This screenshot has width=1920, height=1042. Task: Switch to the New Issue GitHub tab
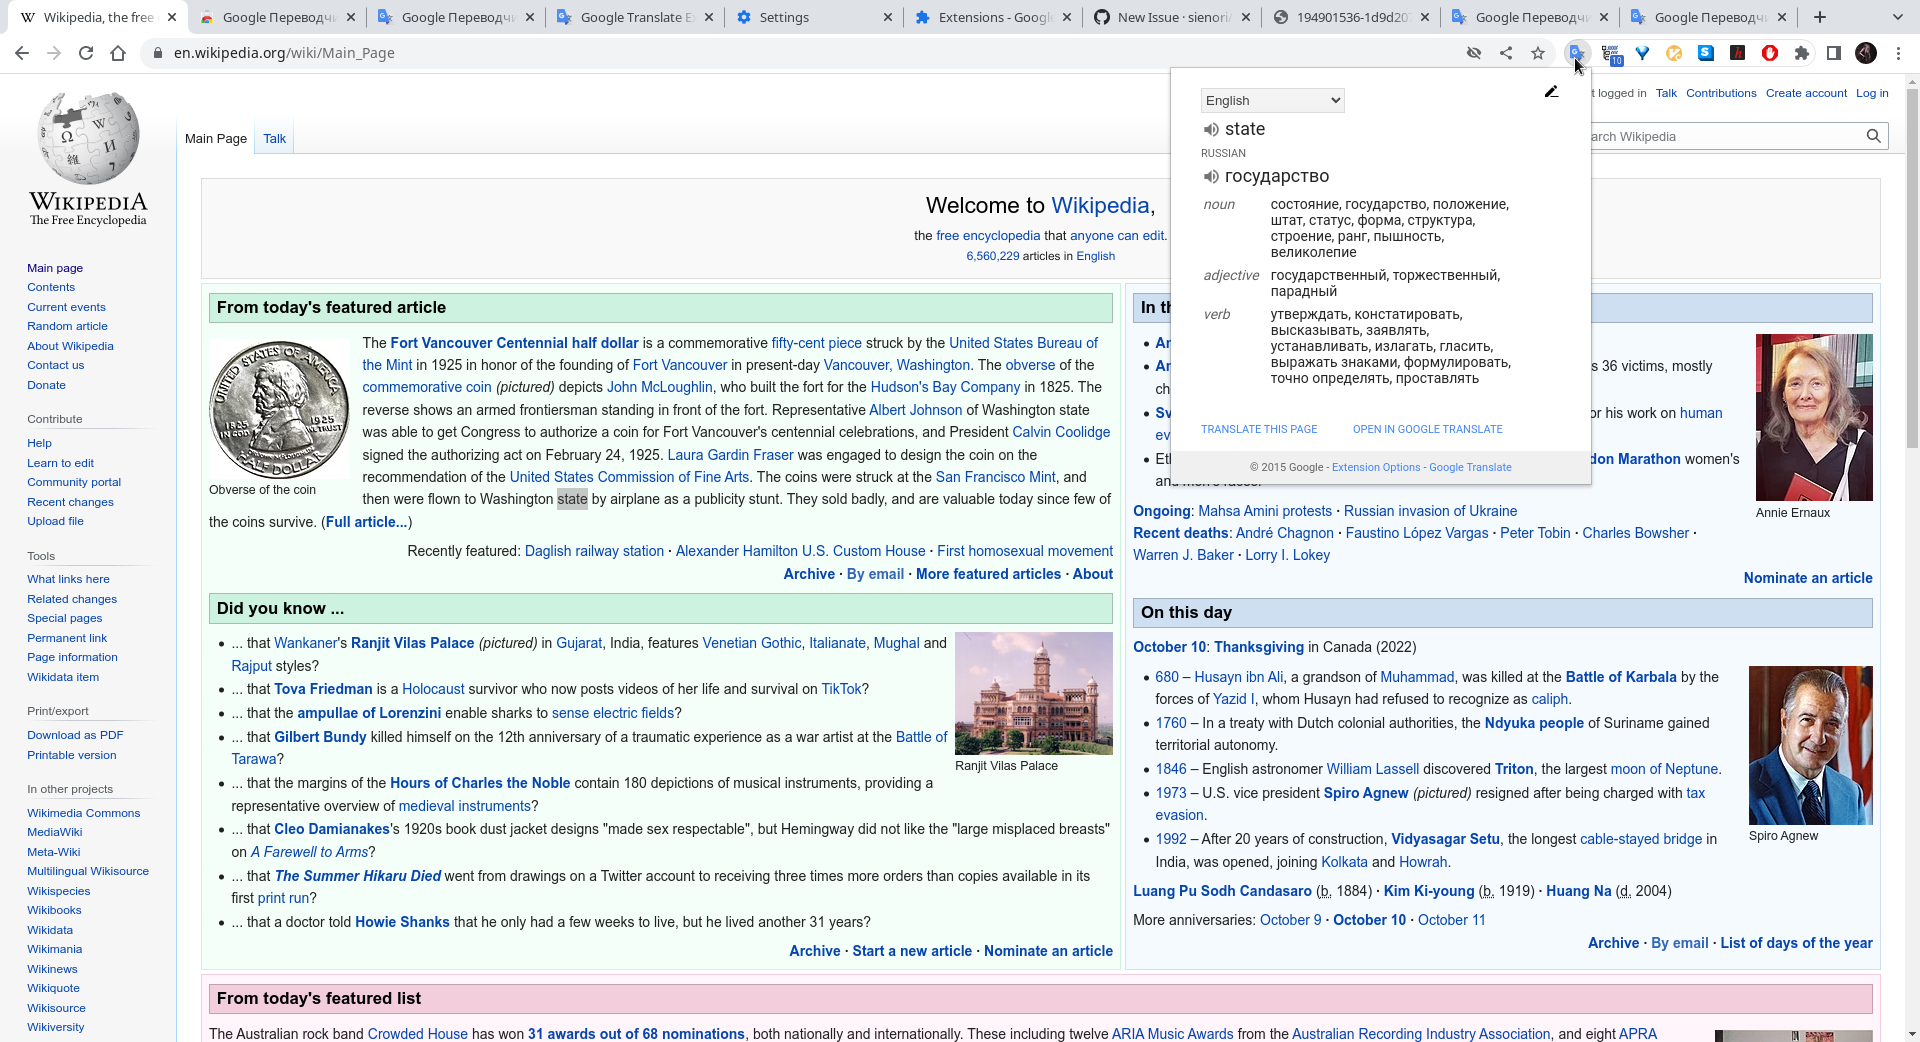pos(1171,17)
